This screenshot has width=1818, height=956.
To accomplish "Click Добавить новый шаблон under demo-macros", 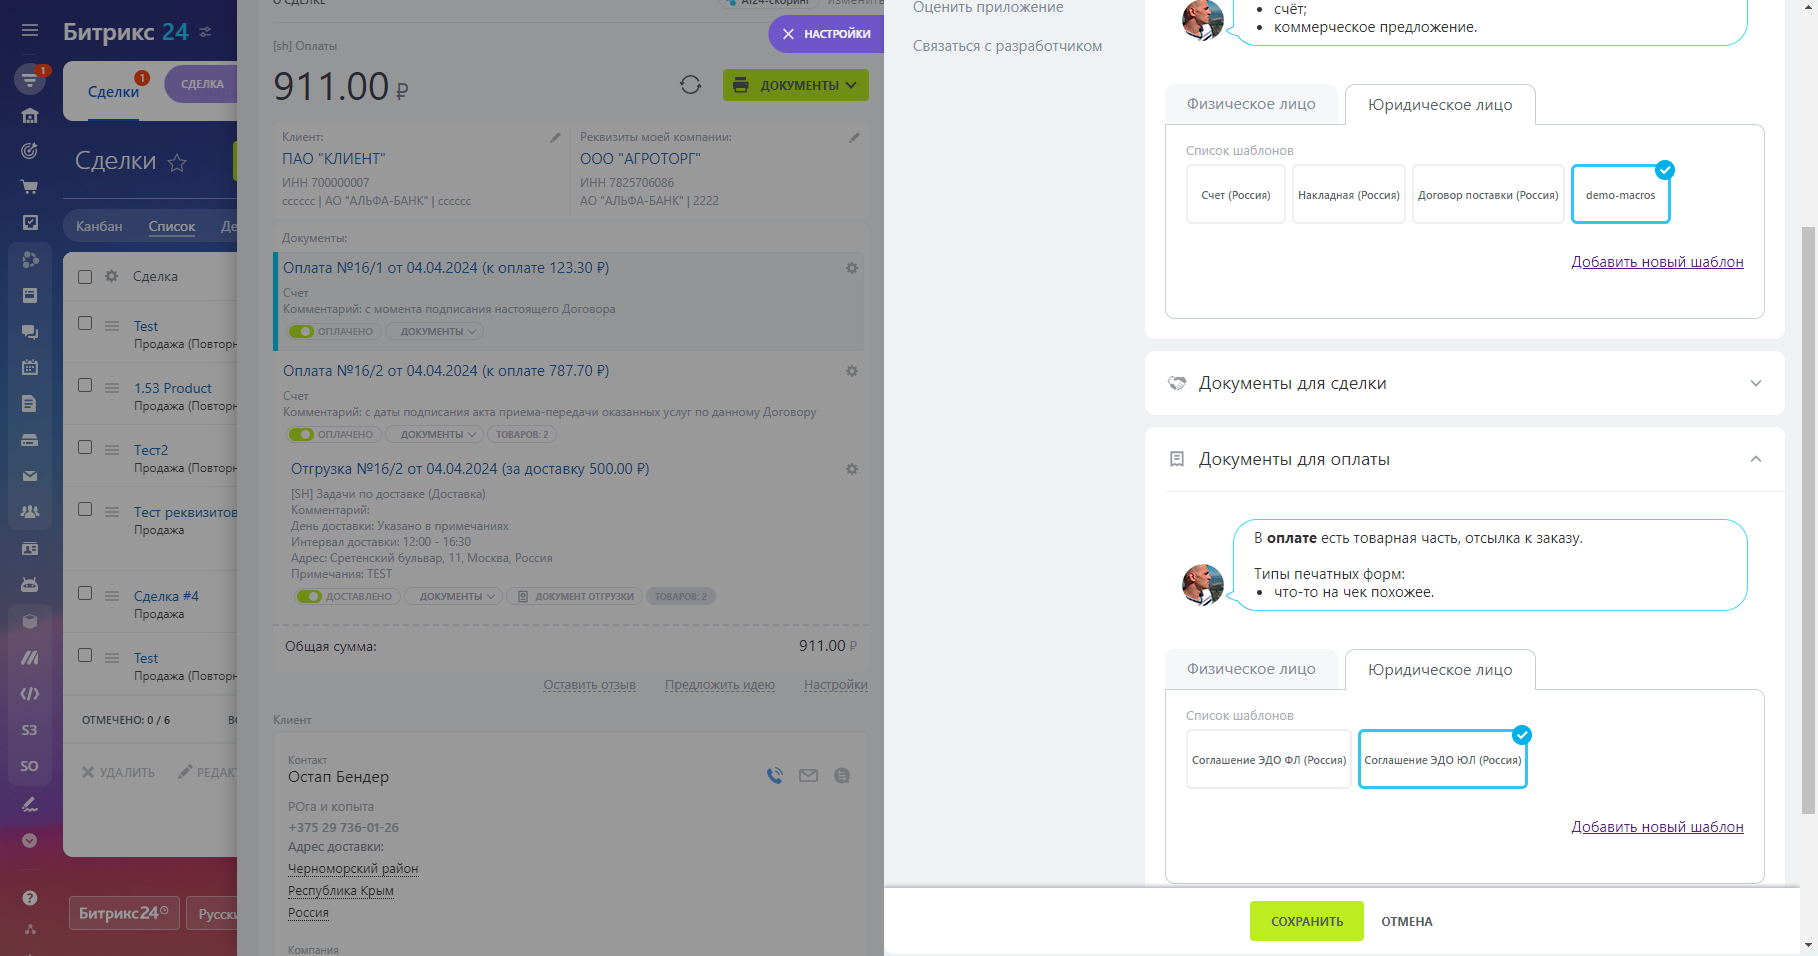I will (x=1657, y=262).
